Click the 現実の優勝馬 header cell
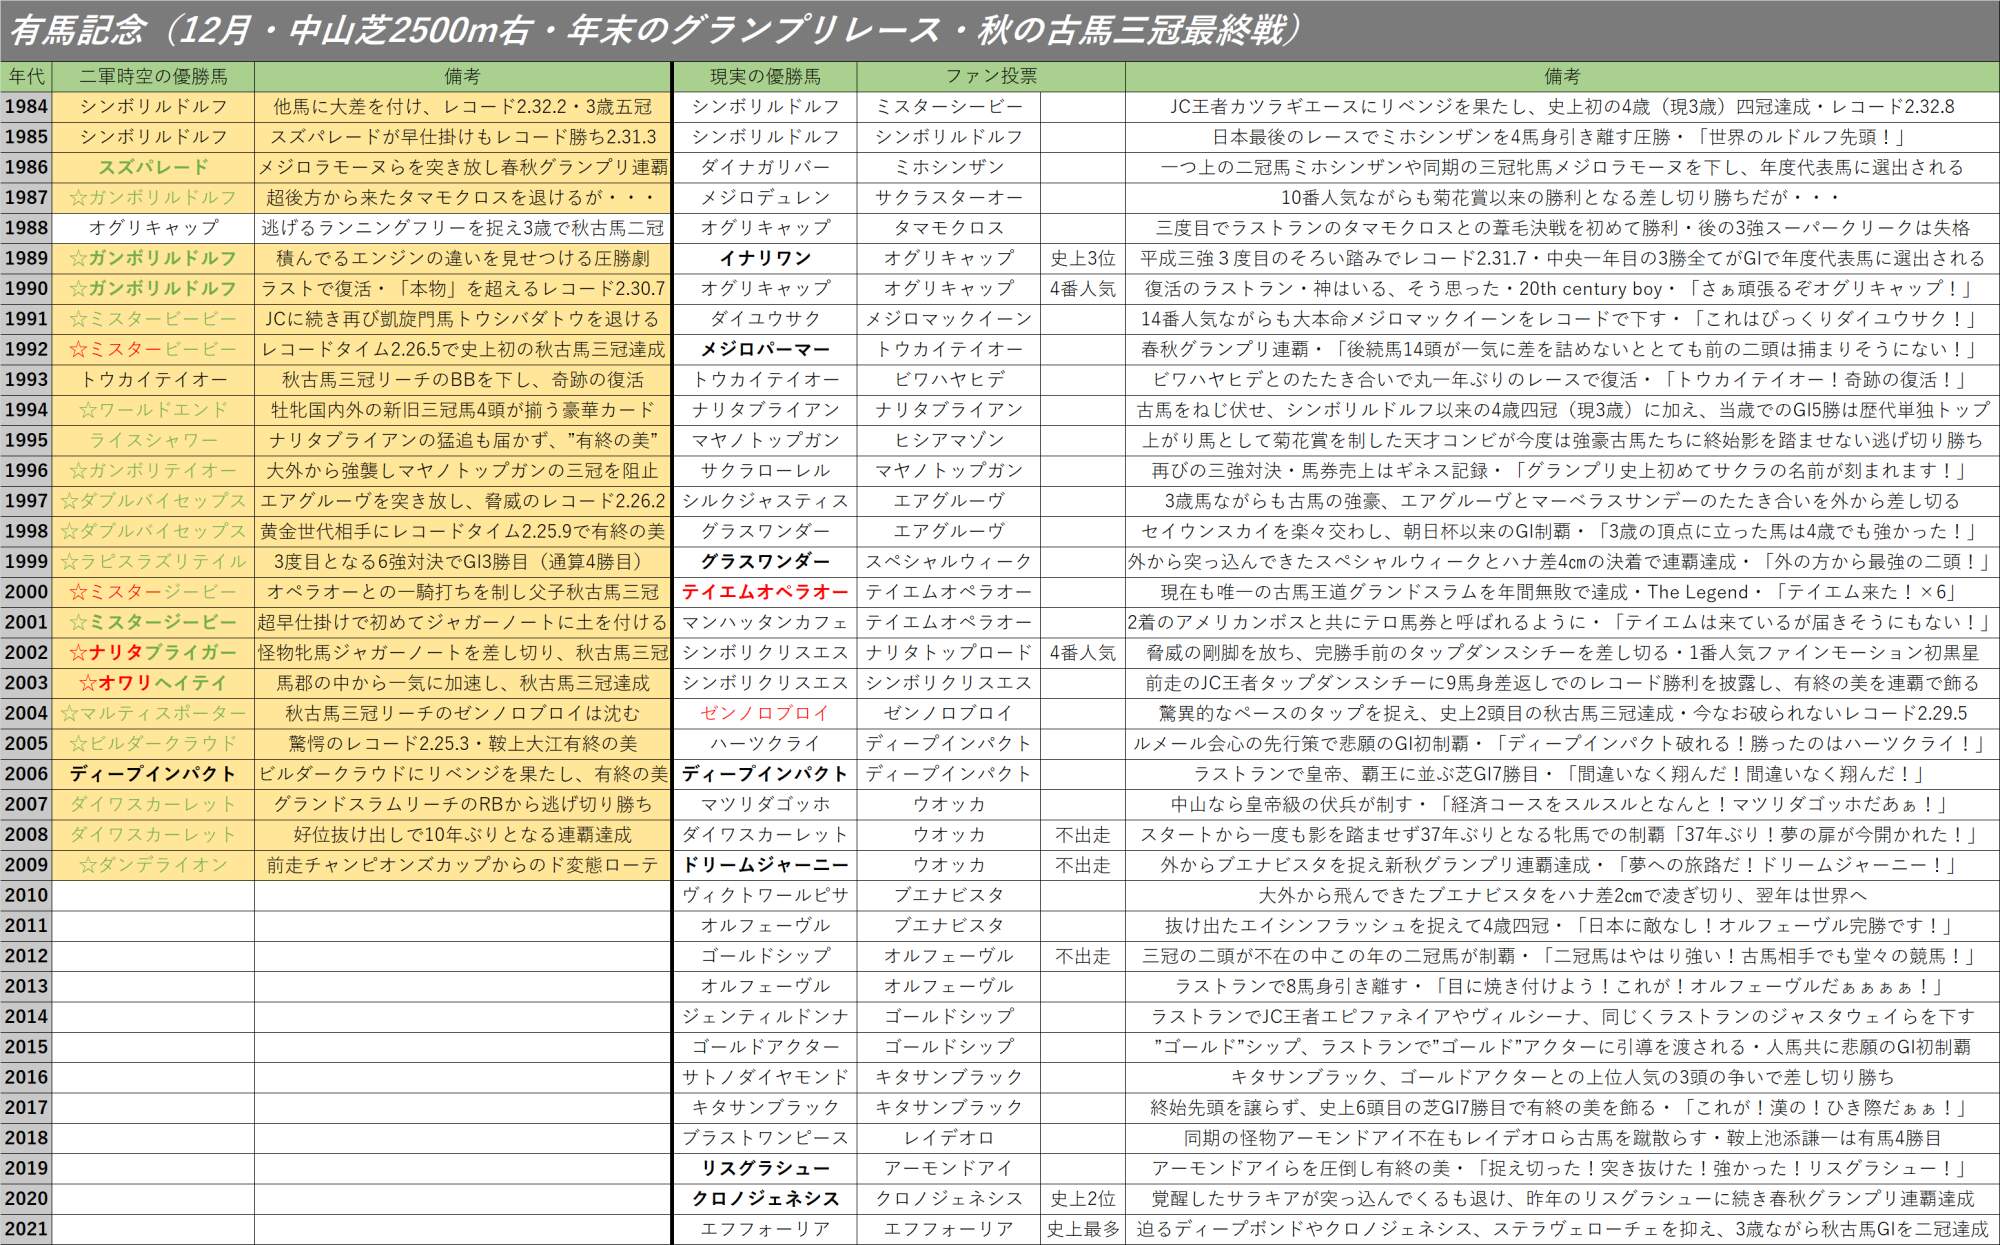 [765, 76]
